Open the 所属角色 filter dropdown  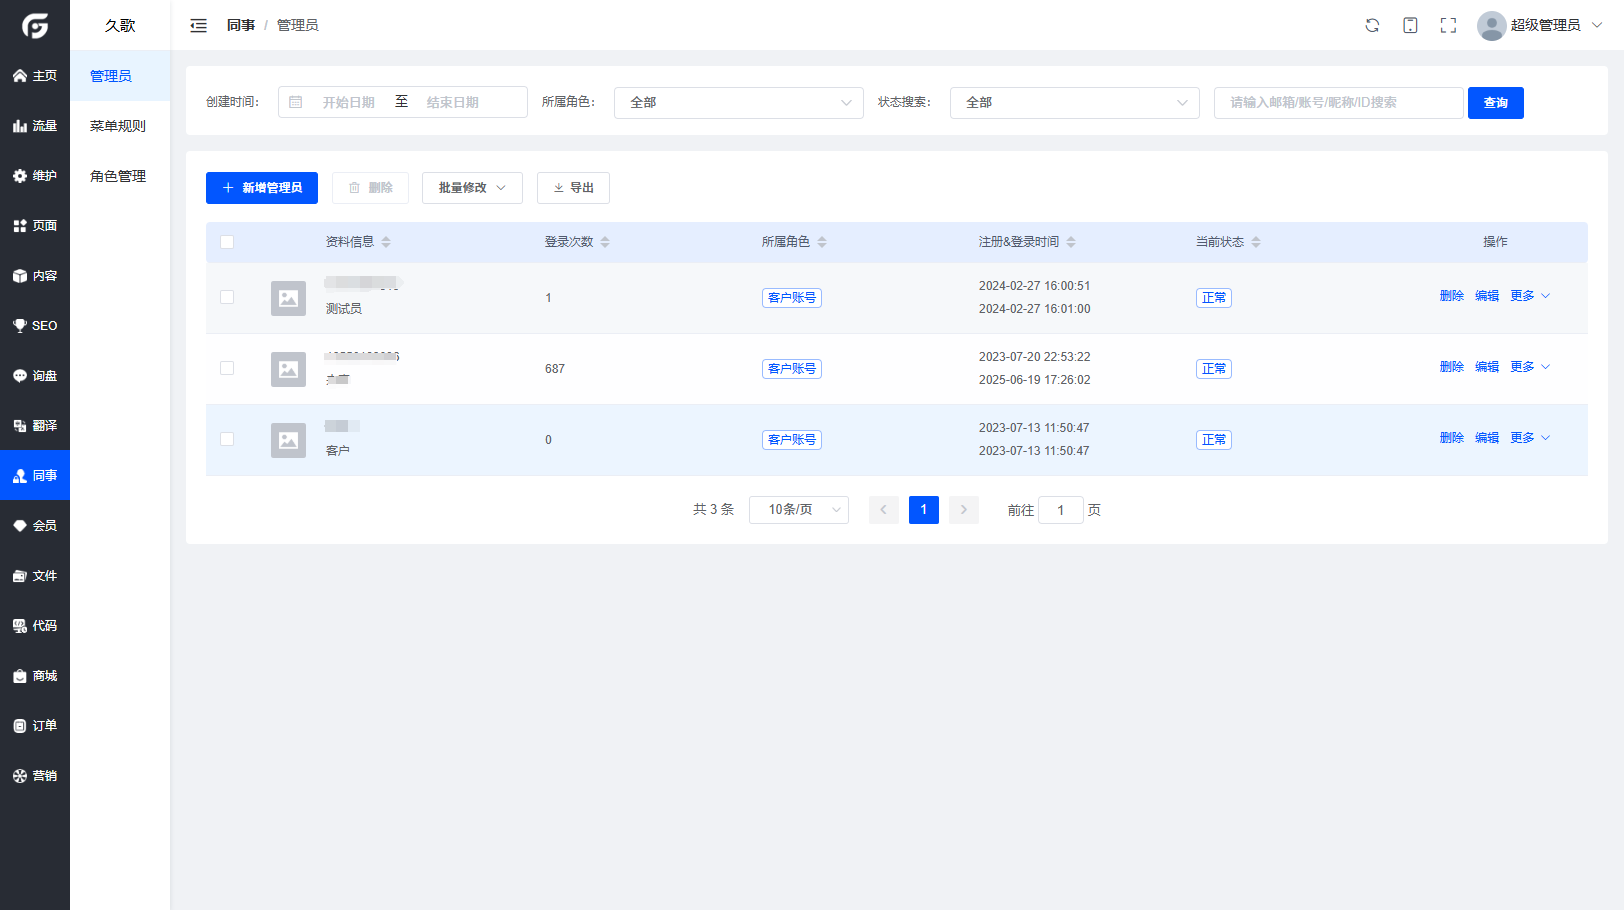coord(738,102)
